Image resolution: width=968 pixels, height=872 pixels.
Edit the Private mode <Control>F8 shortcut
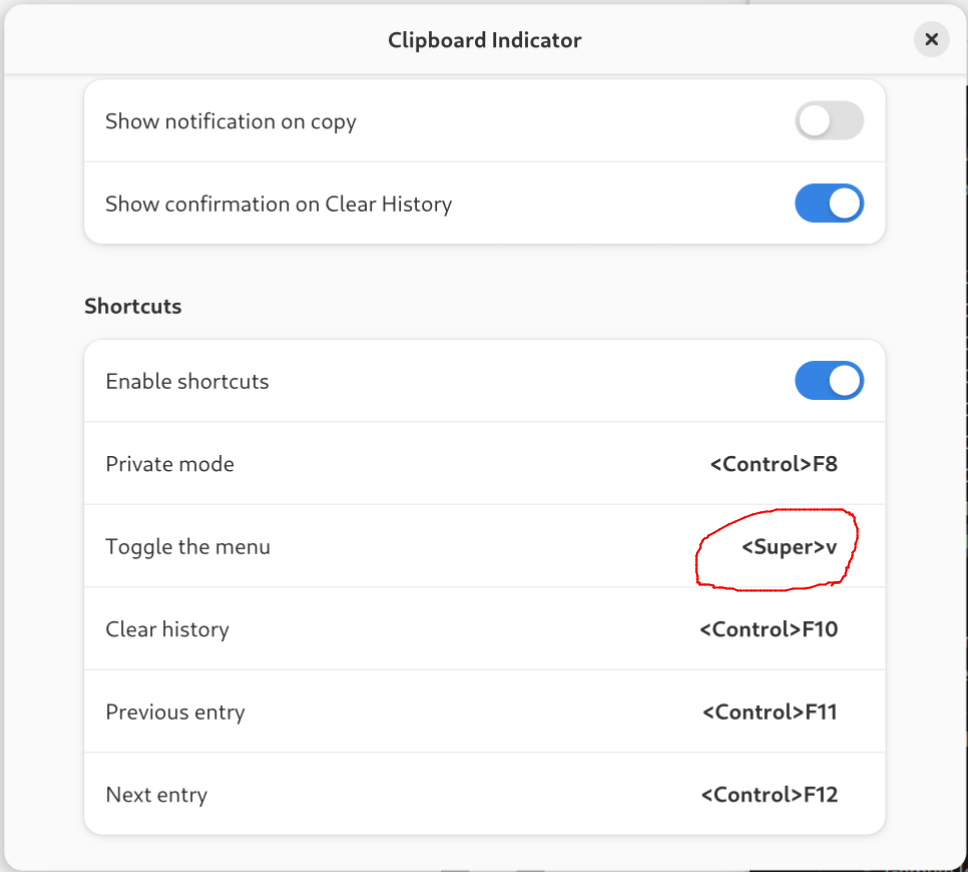pos(774,464)
